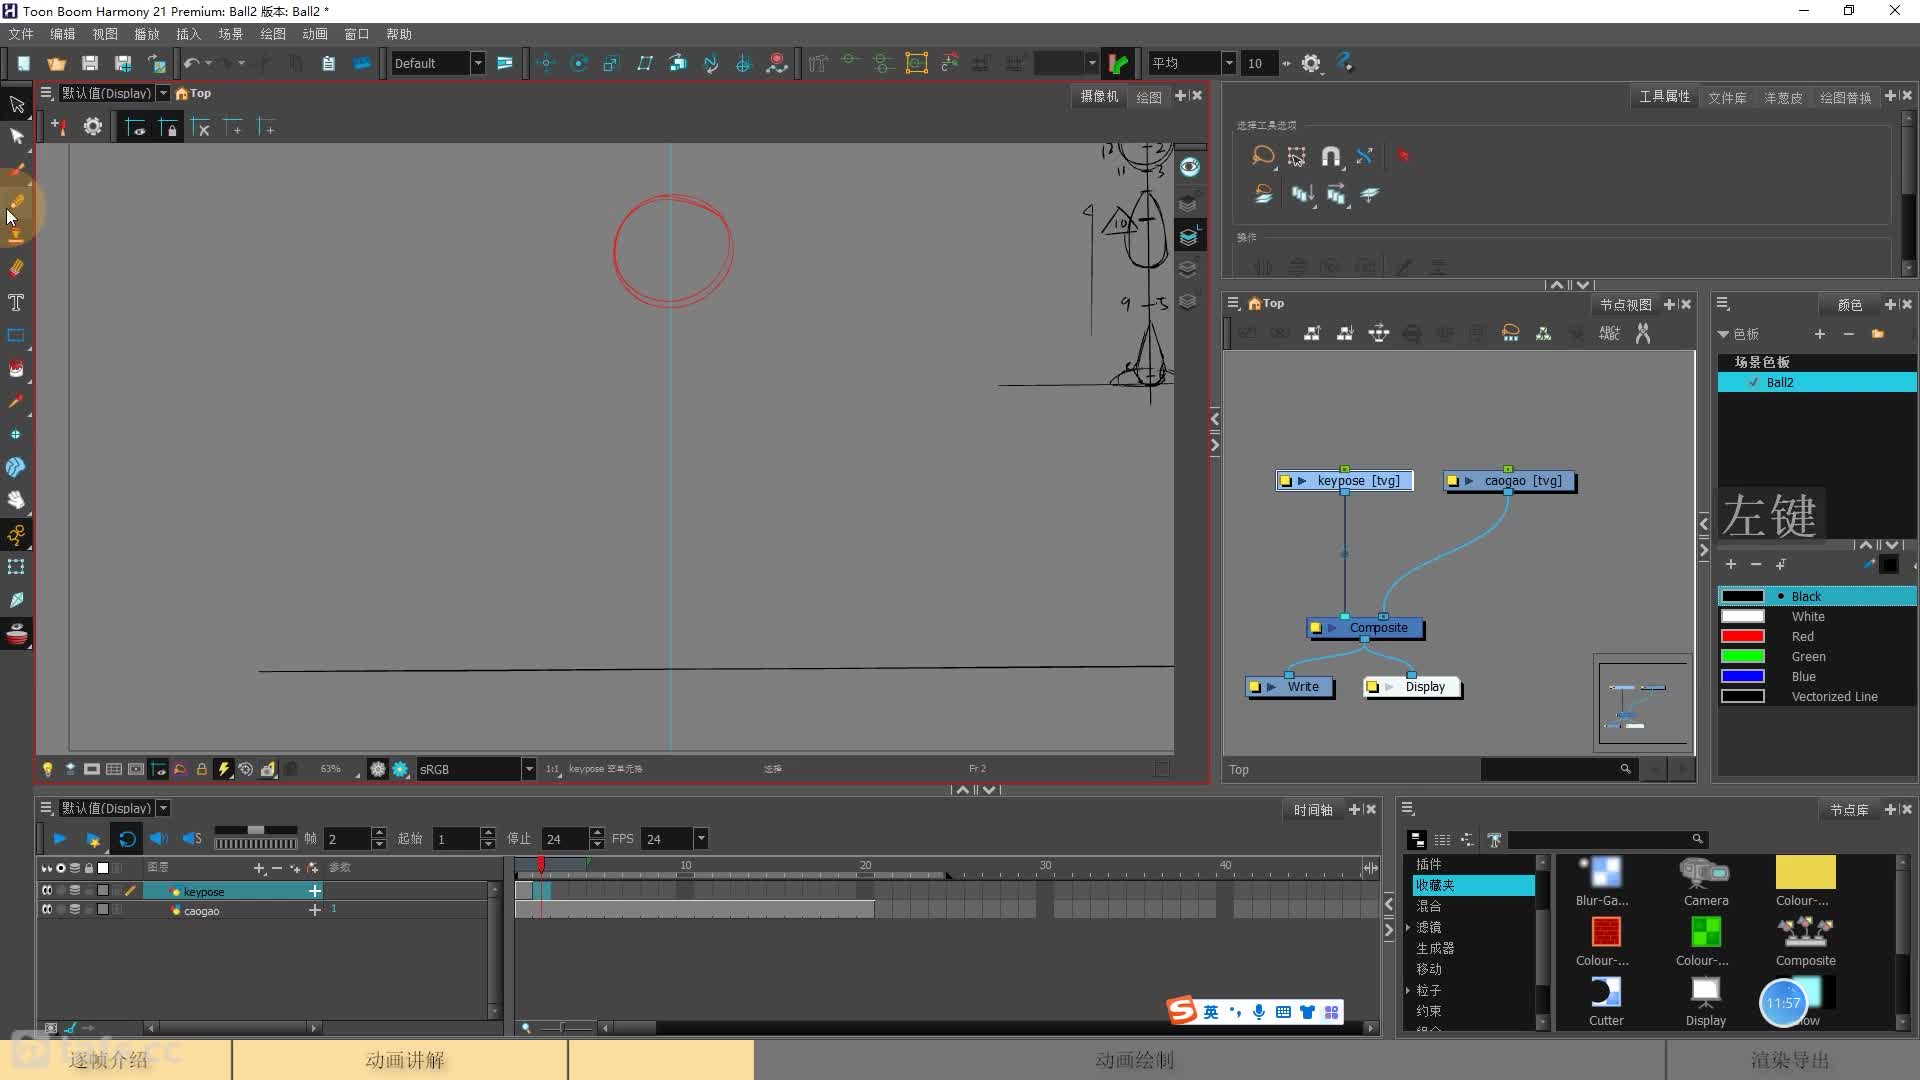The image size is (1920, 1080).
Task: Toggle the yellow enable square on the keypose node
Action: (x=1285, y=481)
